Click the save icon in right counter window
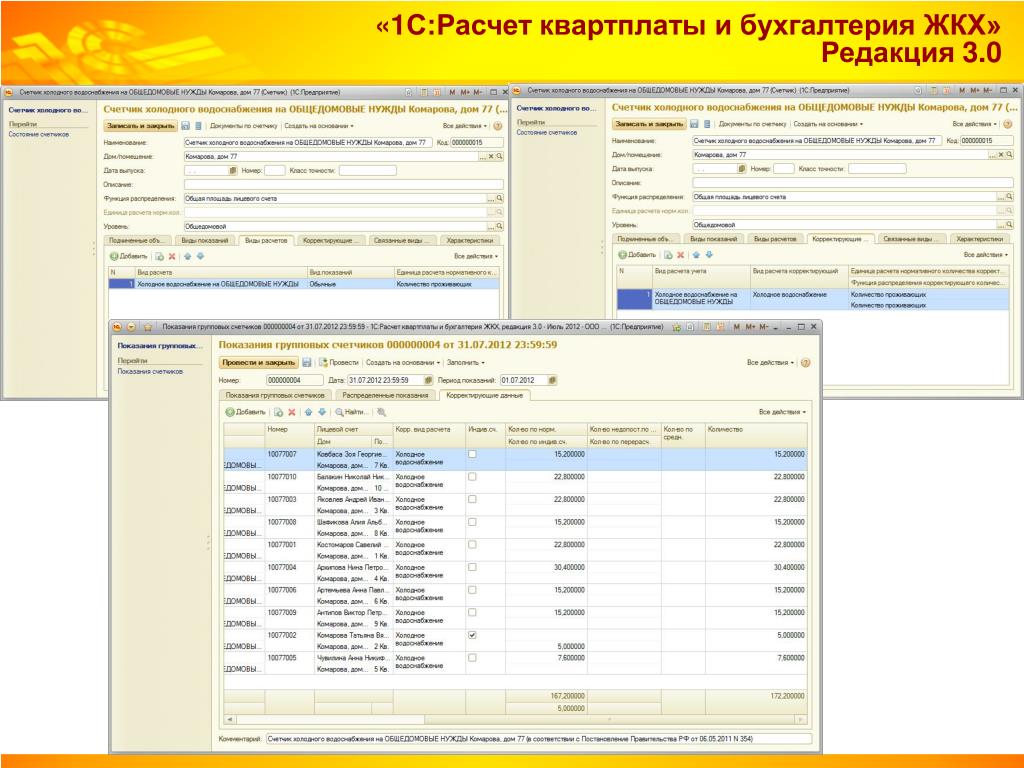Screen dimensions: 1024x768 point(694,123)
